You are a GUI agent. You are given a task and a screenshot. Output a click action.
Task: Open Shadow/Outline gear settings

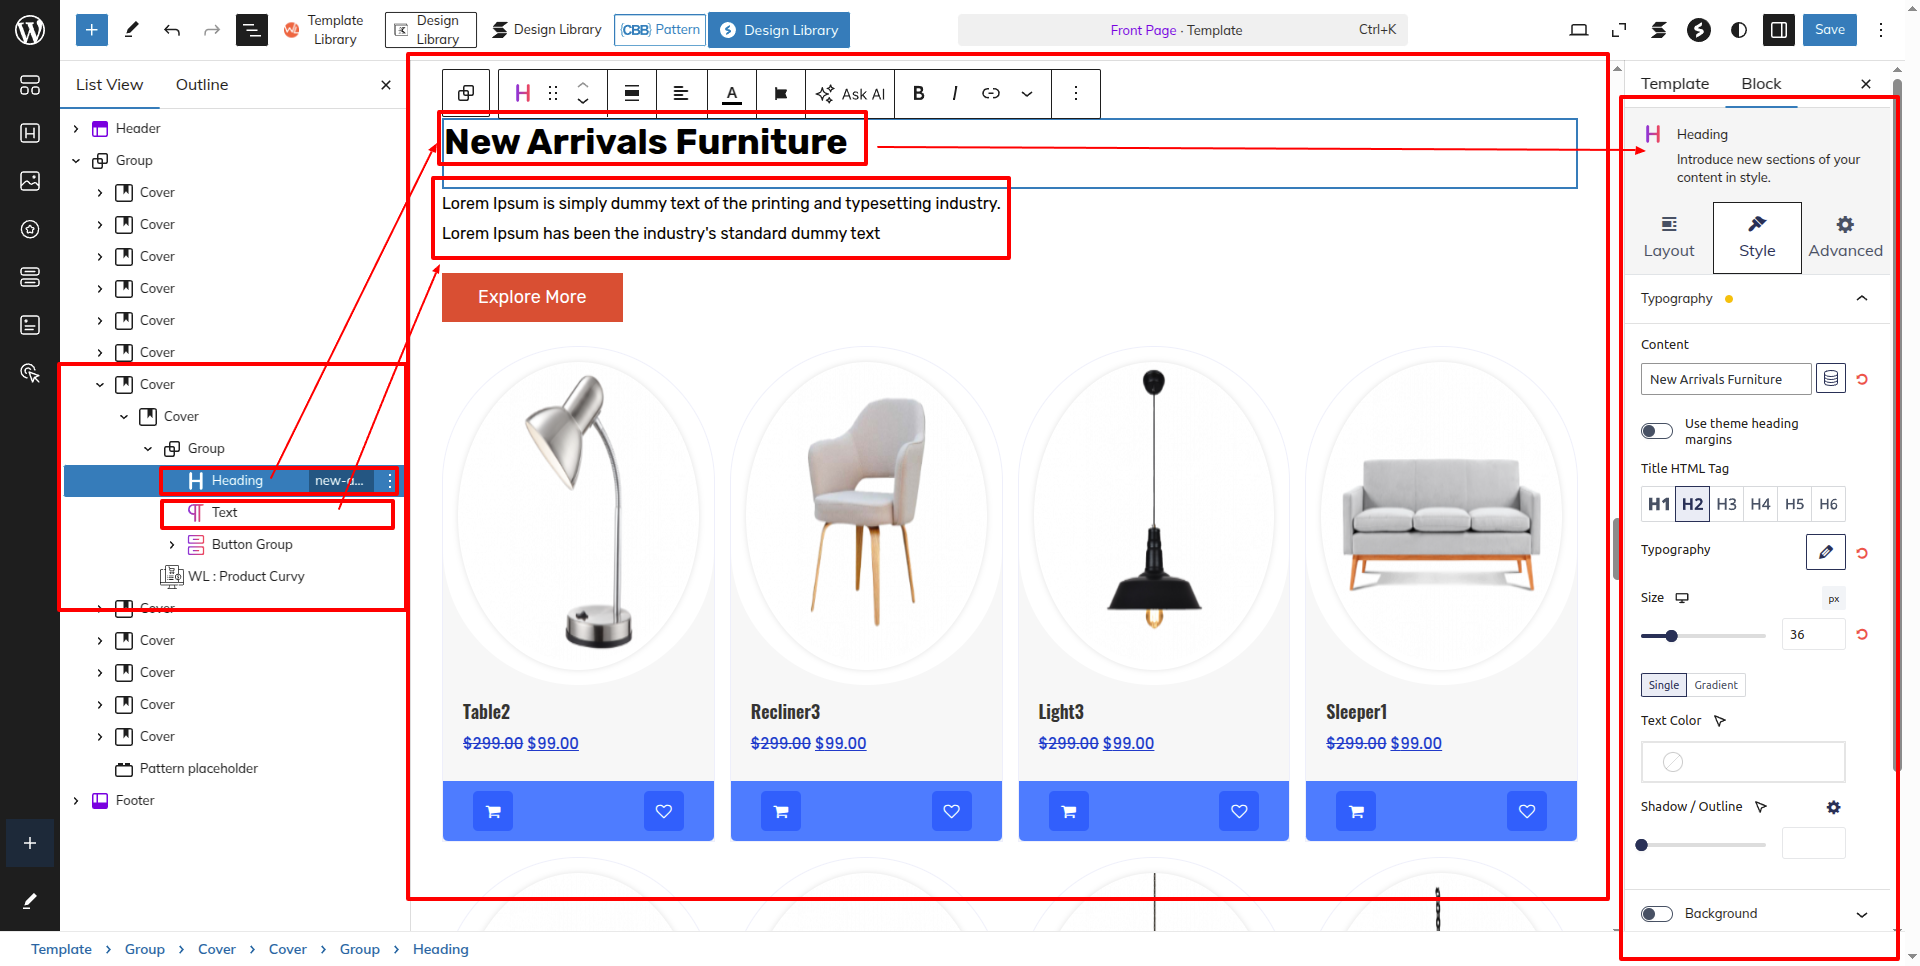pyautogui.click(x=1833, y=807)
